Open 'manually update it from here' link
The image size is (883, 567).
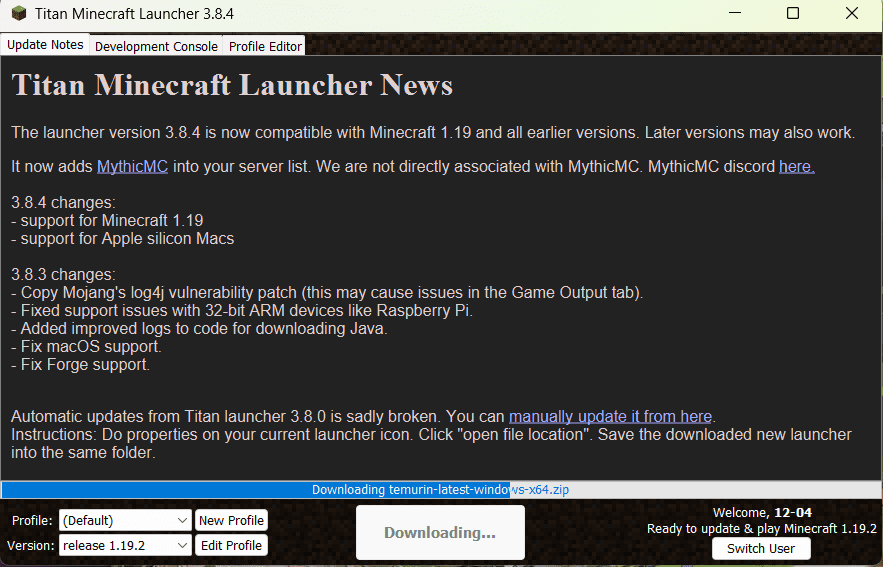(610, 417)
